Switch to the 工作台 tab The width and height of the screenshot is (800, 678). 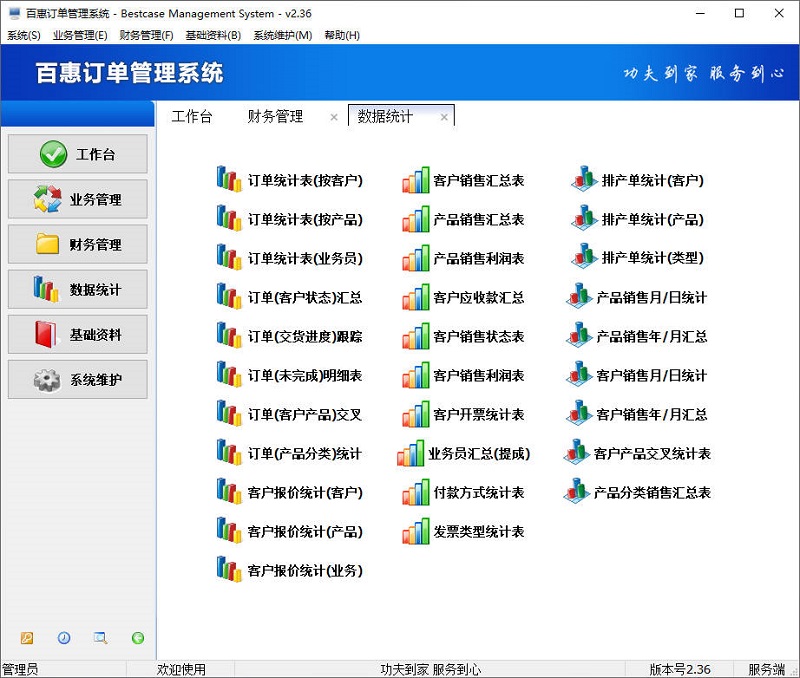click(192, 116)
